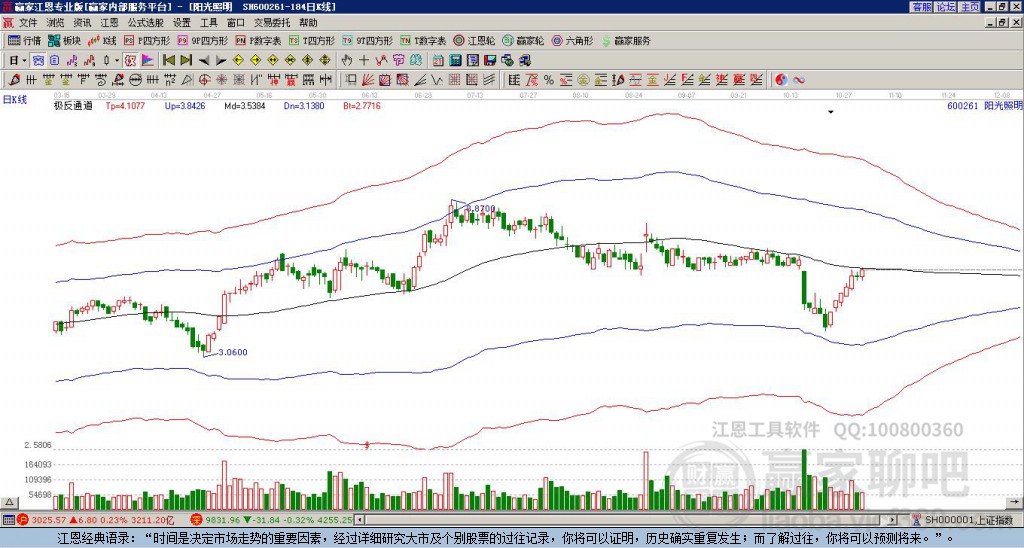Click the magenta flag indicator icon

[x=148, y=61]
